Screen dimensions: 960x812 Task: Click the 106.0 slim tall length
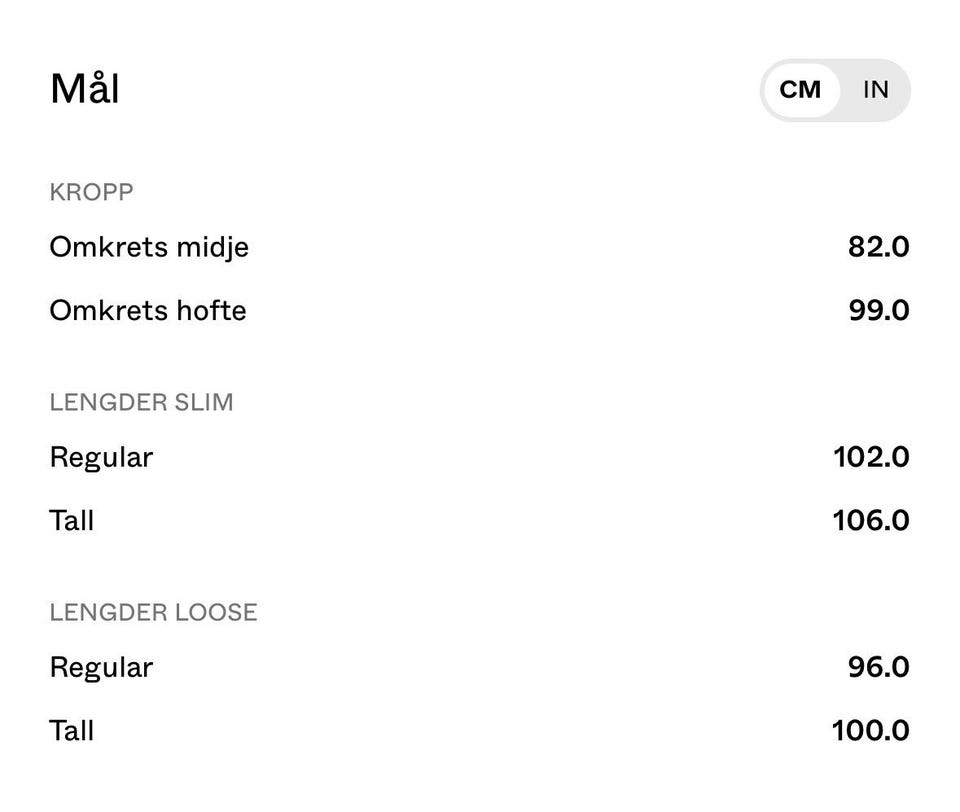pos(870,520)
